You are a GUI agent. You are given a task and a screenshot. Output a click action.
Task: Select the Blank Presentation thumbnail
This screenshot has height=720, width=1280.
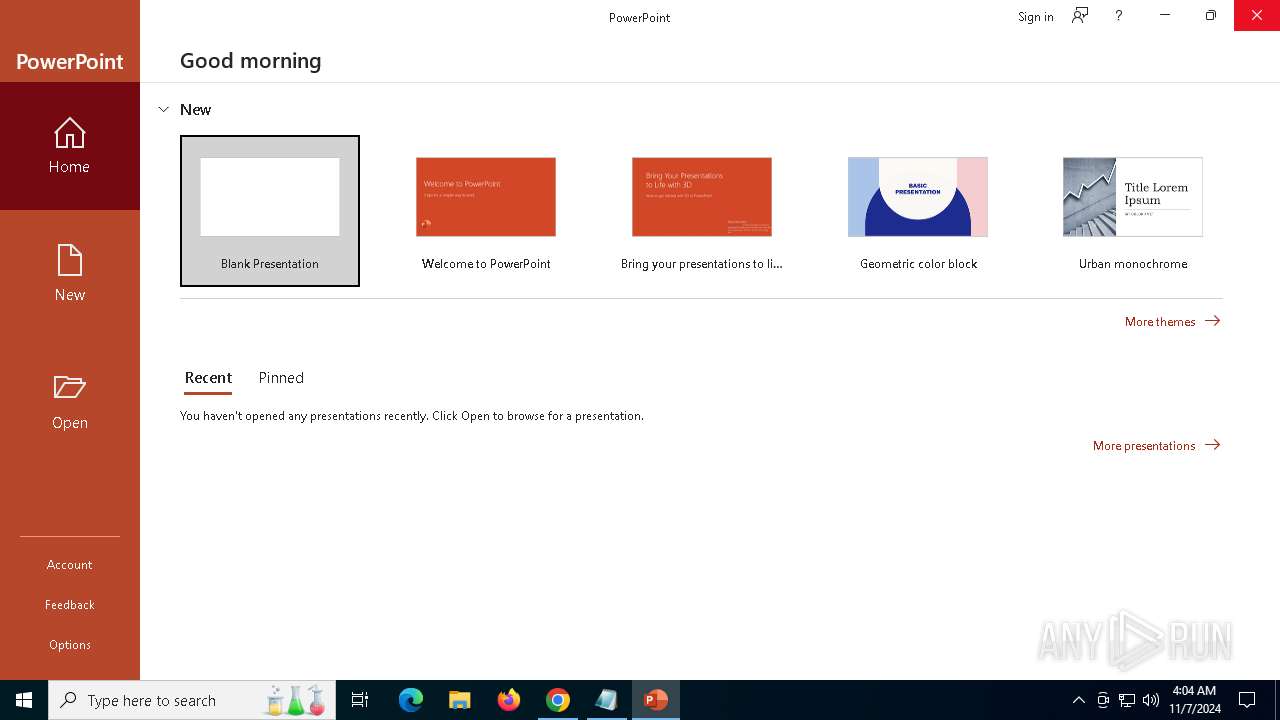point(270,211)
